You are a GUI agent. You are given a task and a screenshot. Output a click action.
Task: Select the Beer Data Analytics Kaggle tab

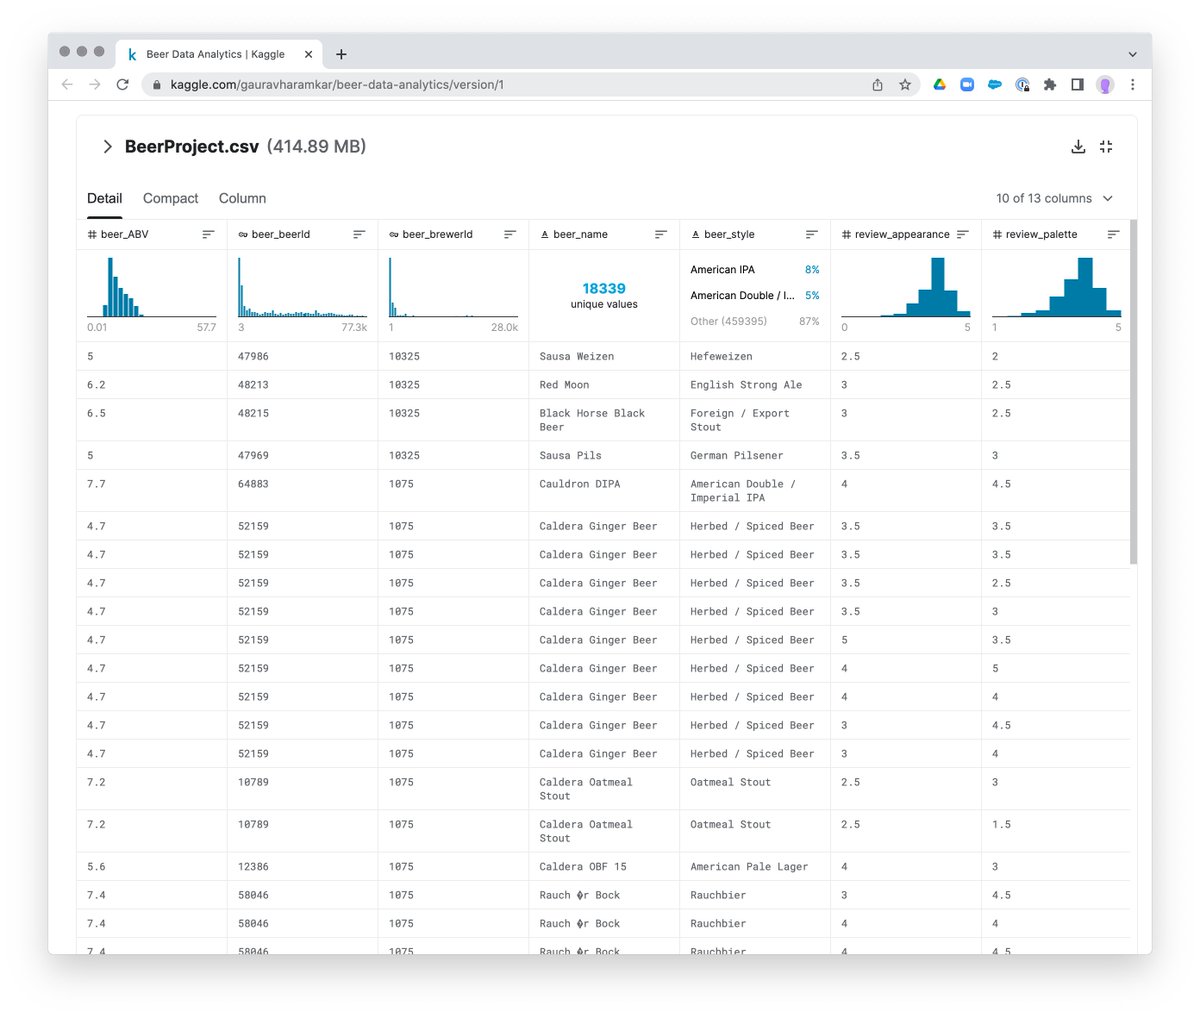(220, 54)
